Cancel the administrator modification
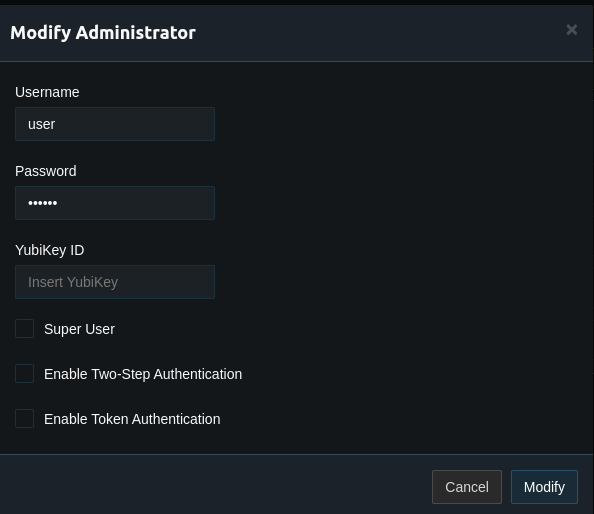This screenshot has width=594, height=514. click(x=467, y=487)
